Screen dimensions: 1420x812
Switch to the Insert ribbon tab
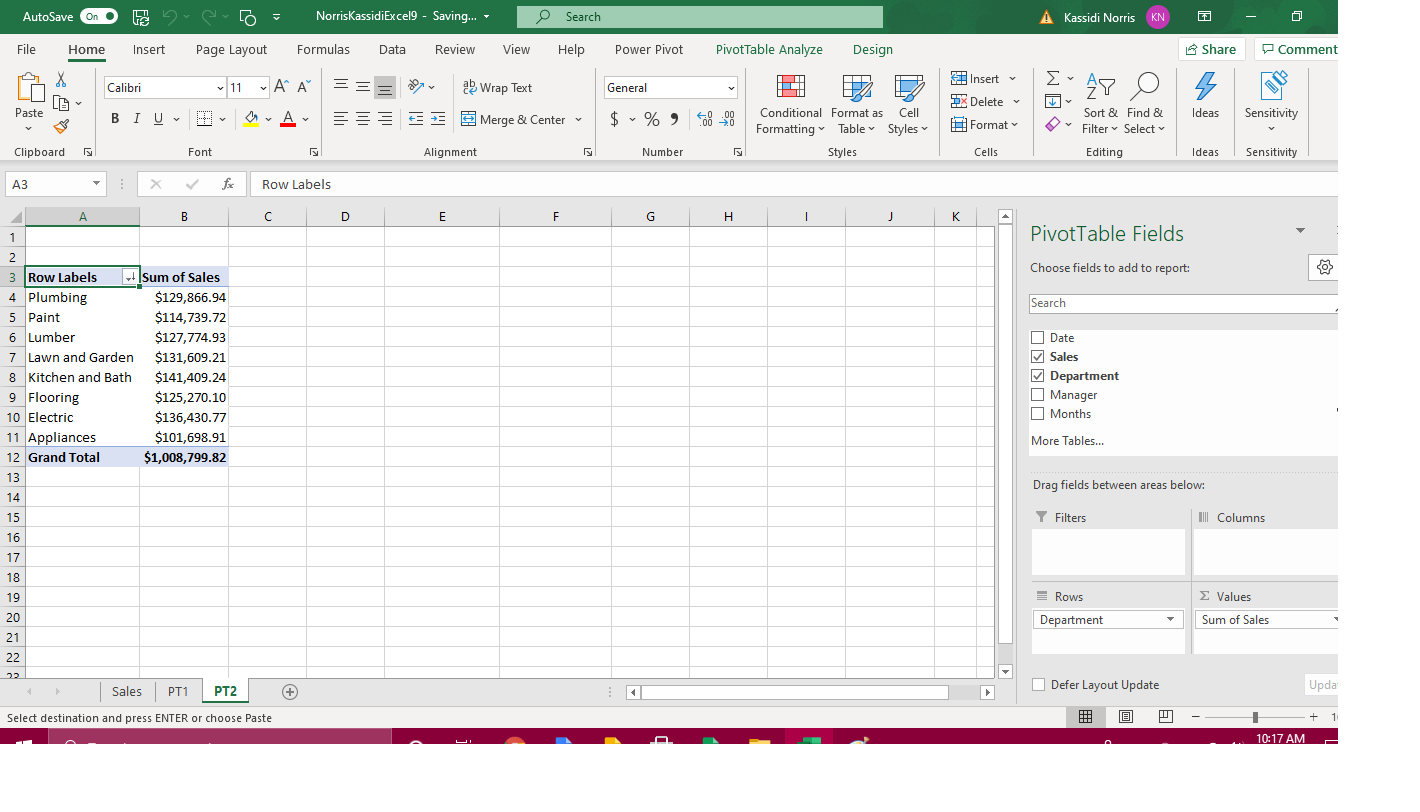tap(149, 49)
